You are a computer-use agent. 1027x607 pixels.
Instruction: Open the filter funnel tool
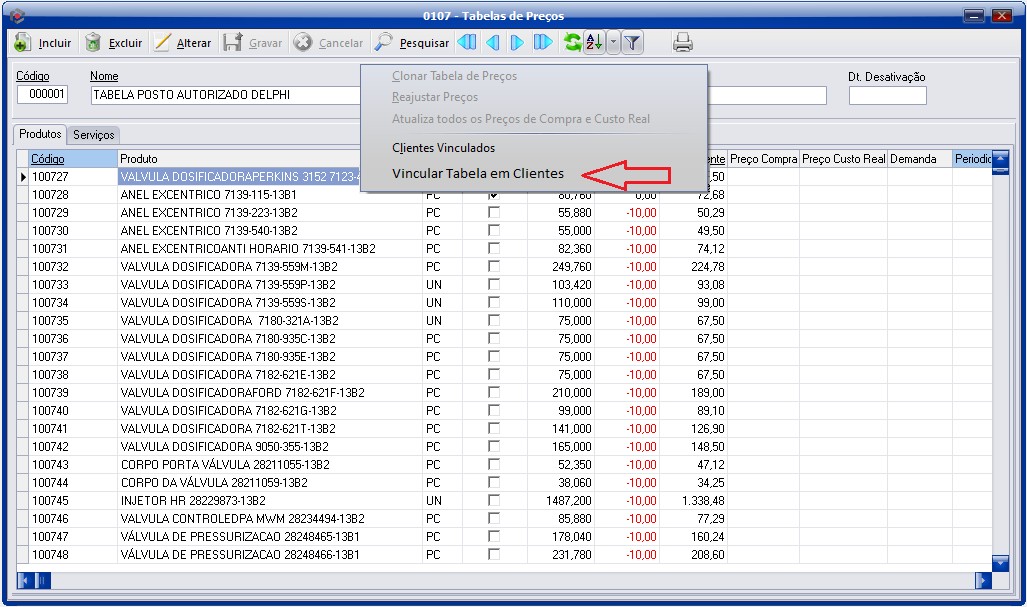[633, 43]
